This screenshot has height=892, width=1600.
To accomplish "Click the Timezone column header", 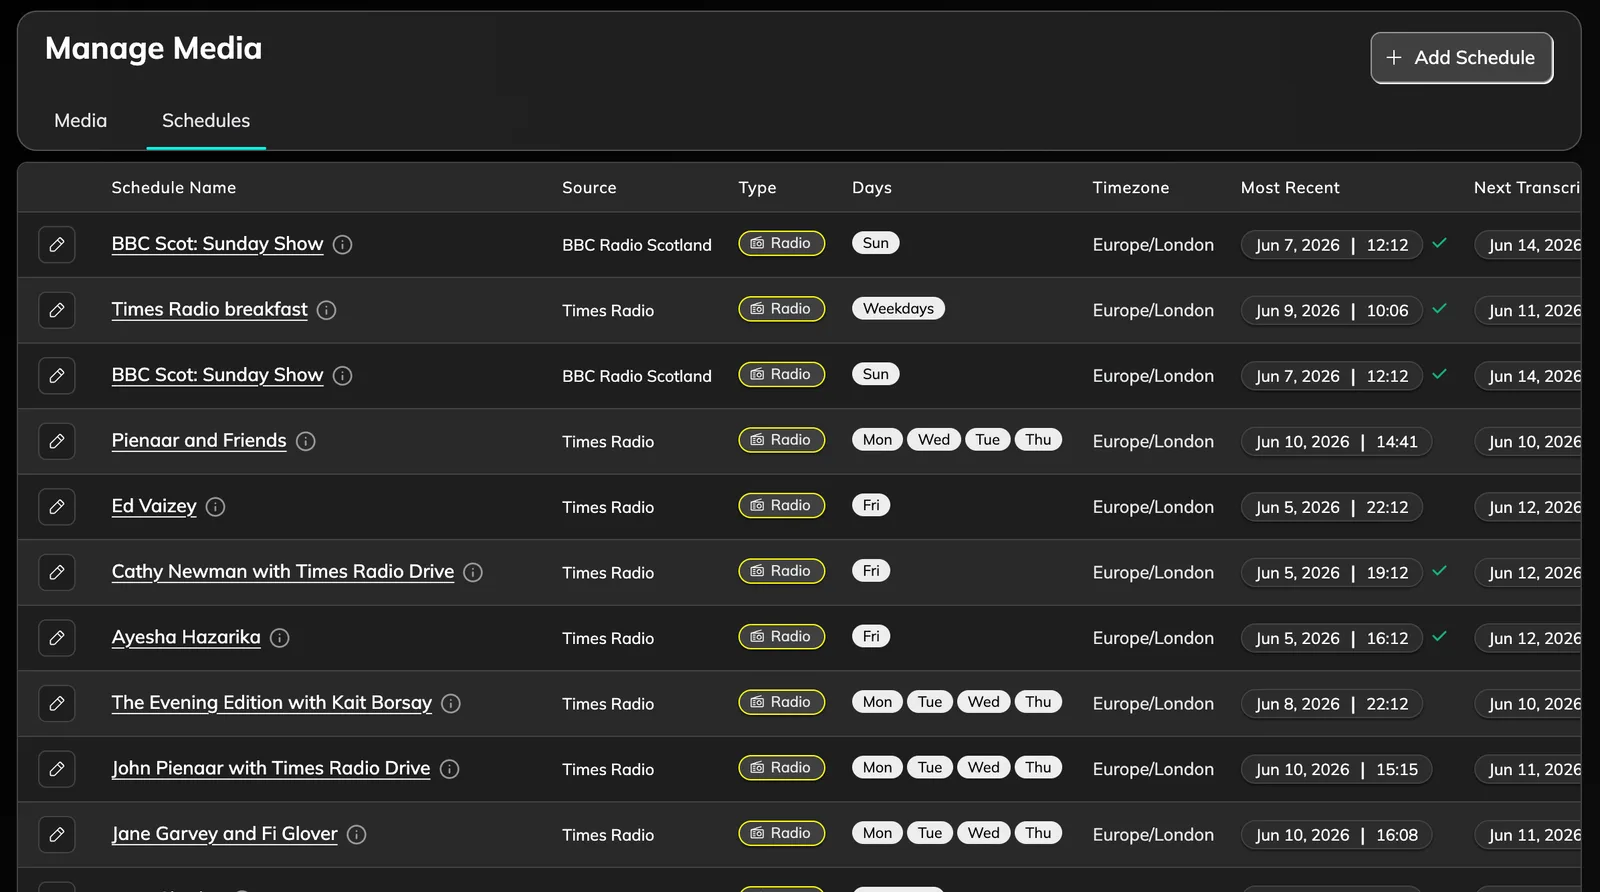I will point(1130,188).
